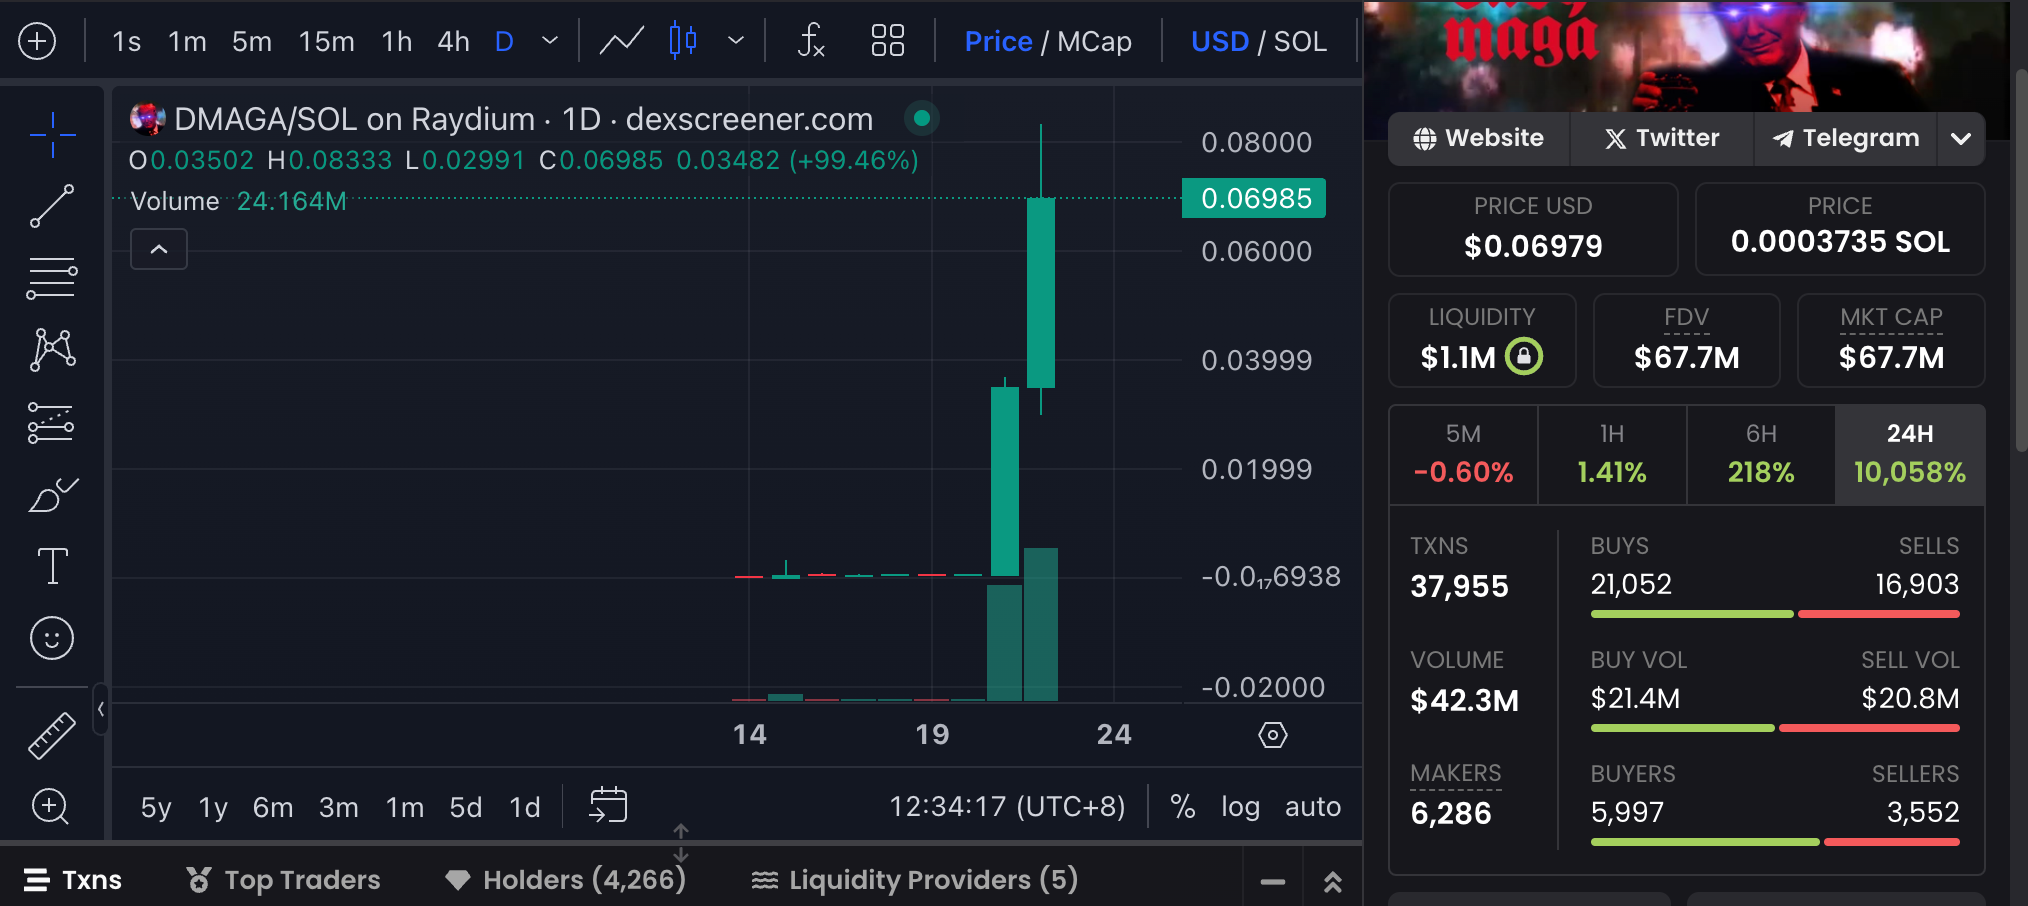Viewport: 2028px width, 906px height.
Task: Select the ruler measure tool
Action: (52, 735)
